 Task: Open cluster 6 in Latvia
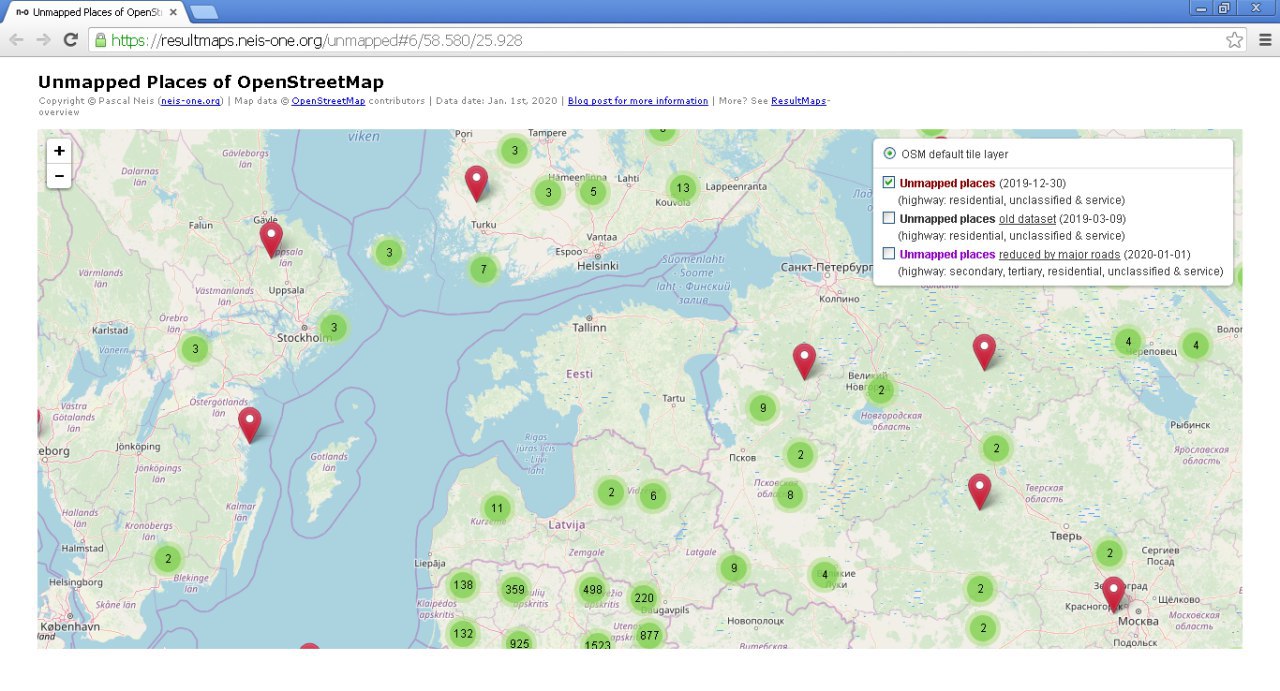coord(652,495)
